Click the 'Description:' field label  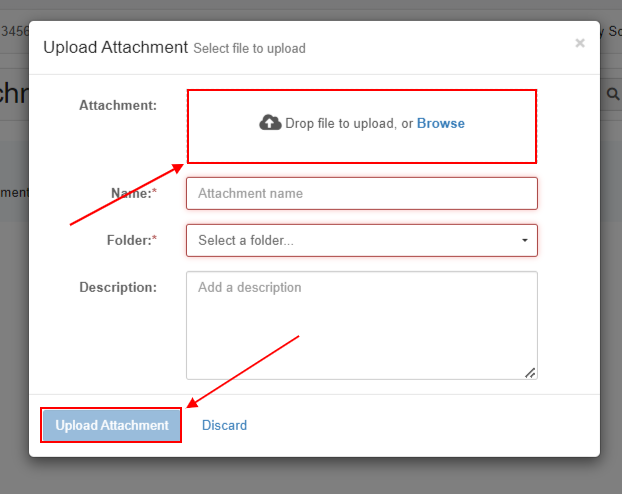(118, 287)
